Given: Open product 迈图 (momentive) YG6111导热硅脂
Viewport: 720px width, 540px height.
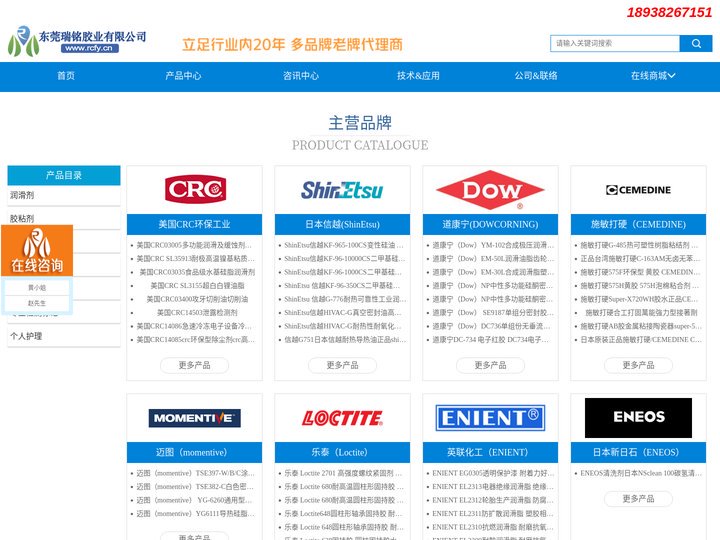Looking at the screenshot, I should (x=195, y=513).
